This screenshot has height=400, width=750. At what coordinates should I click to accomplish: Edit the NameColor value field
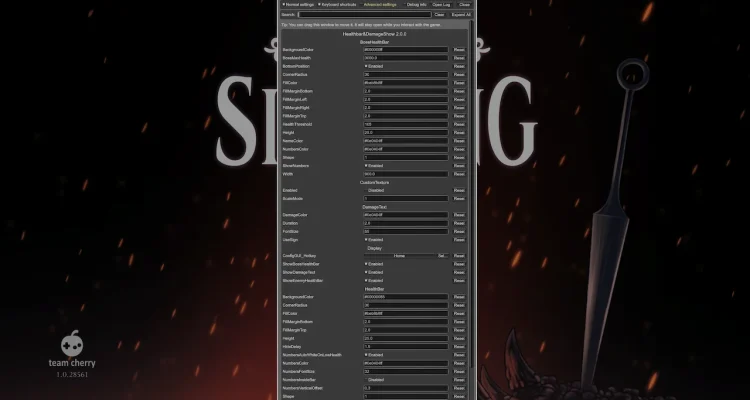point(406,141)
